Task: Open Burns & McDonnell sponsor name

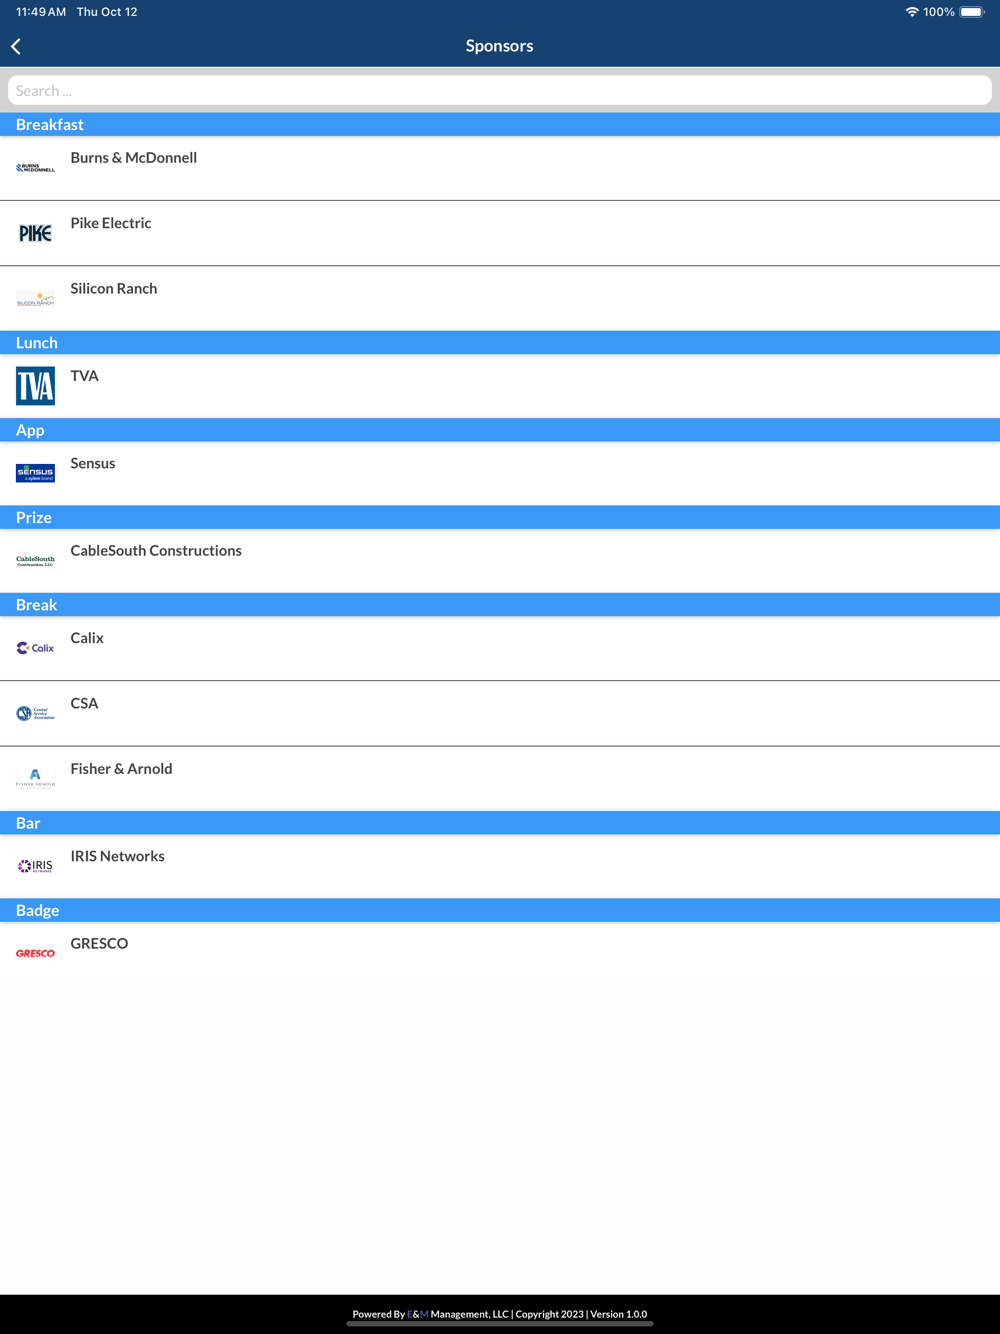Action: [133, 157]
